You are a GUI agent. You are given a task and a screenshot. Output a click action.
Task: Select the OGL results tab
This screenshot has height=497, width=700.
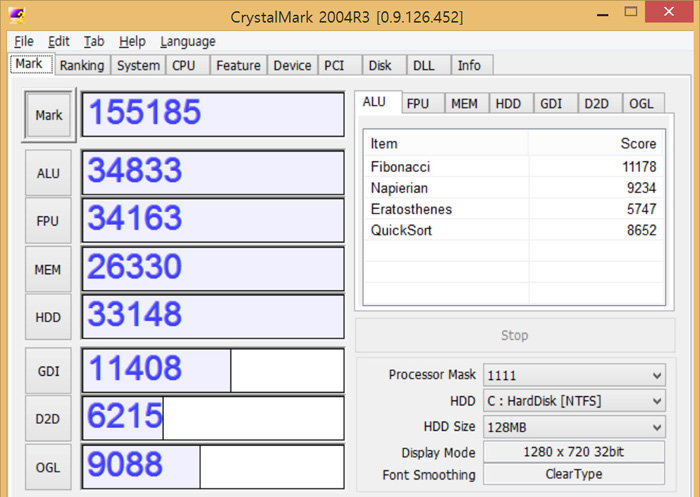(641, 103)
